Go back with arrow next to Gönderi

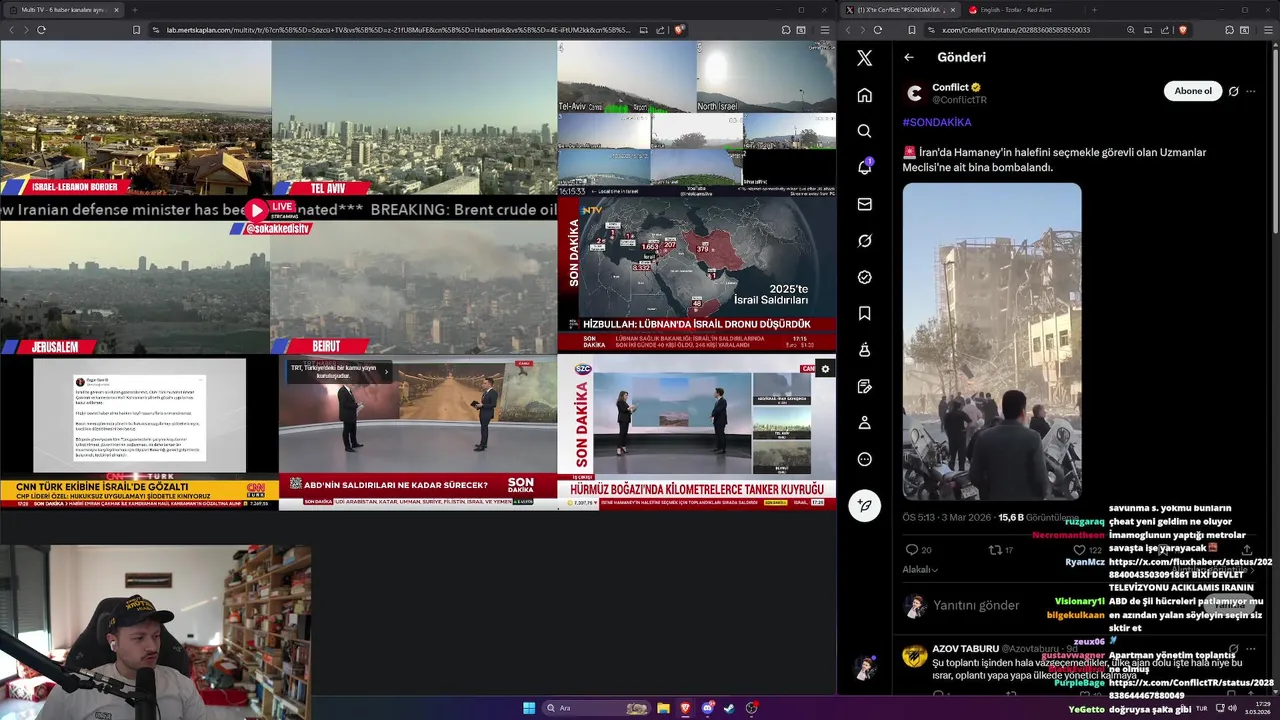pos(909,57)
